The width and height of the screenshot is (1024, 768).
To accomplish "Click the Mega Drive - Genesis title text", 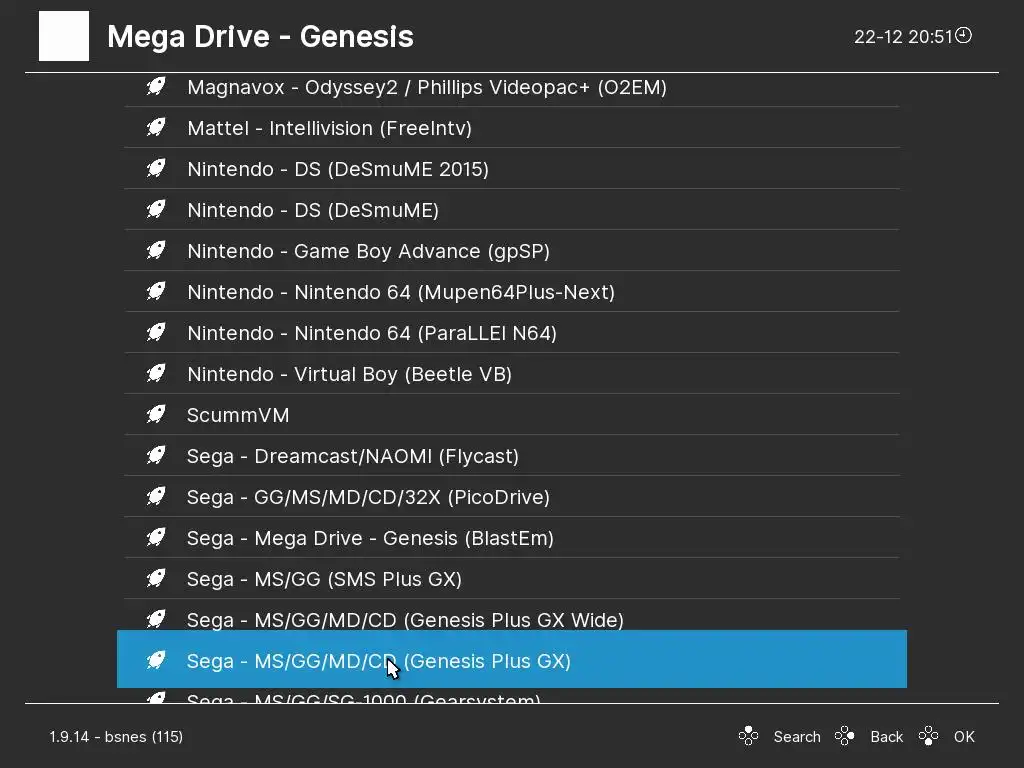I will [260, 37].
